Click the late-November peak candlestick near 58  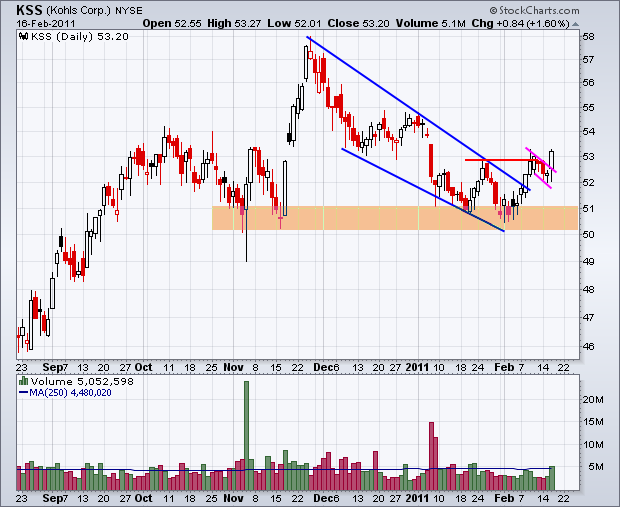pos(310,53)
